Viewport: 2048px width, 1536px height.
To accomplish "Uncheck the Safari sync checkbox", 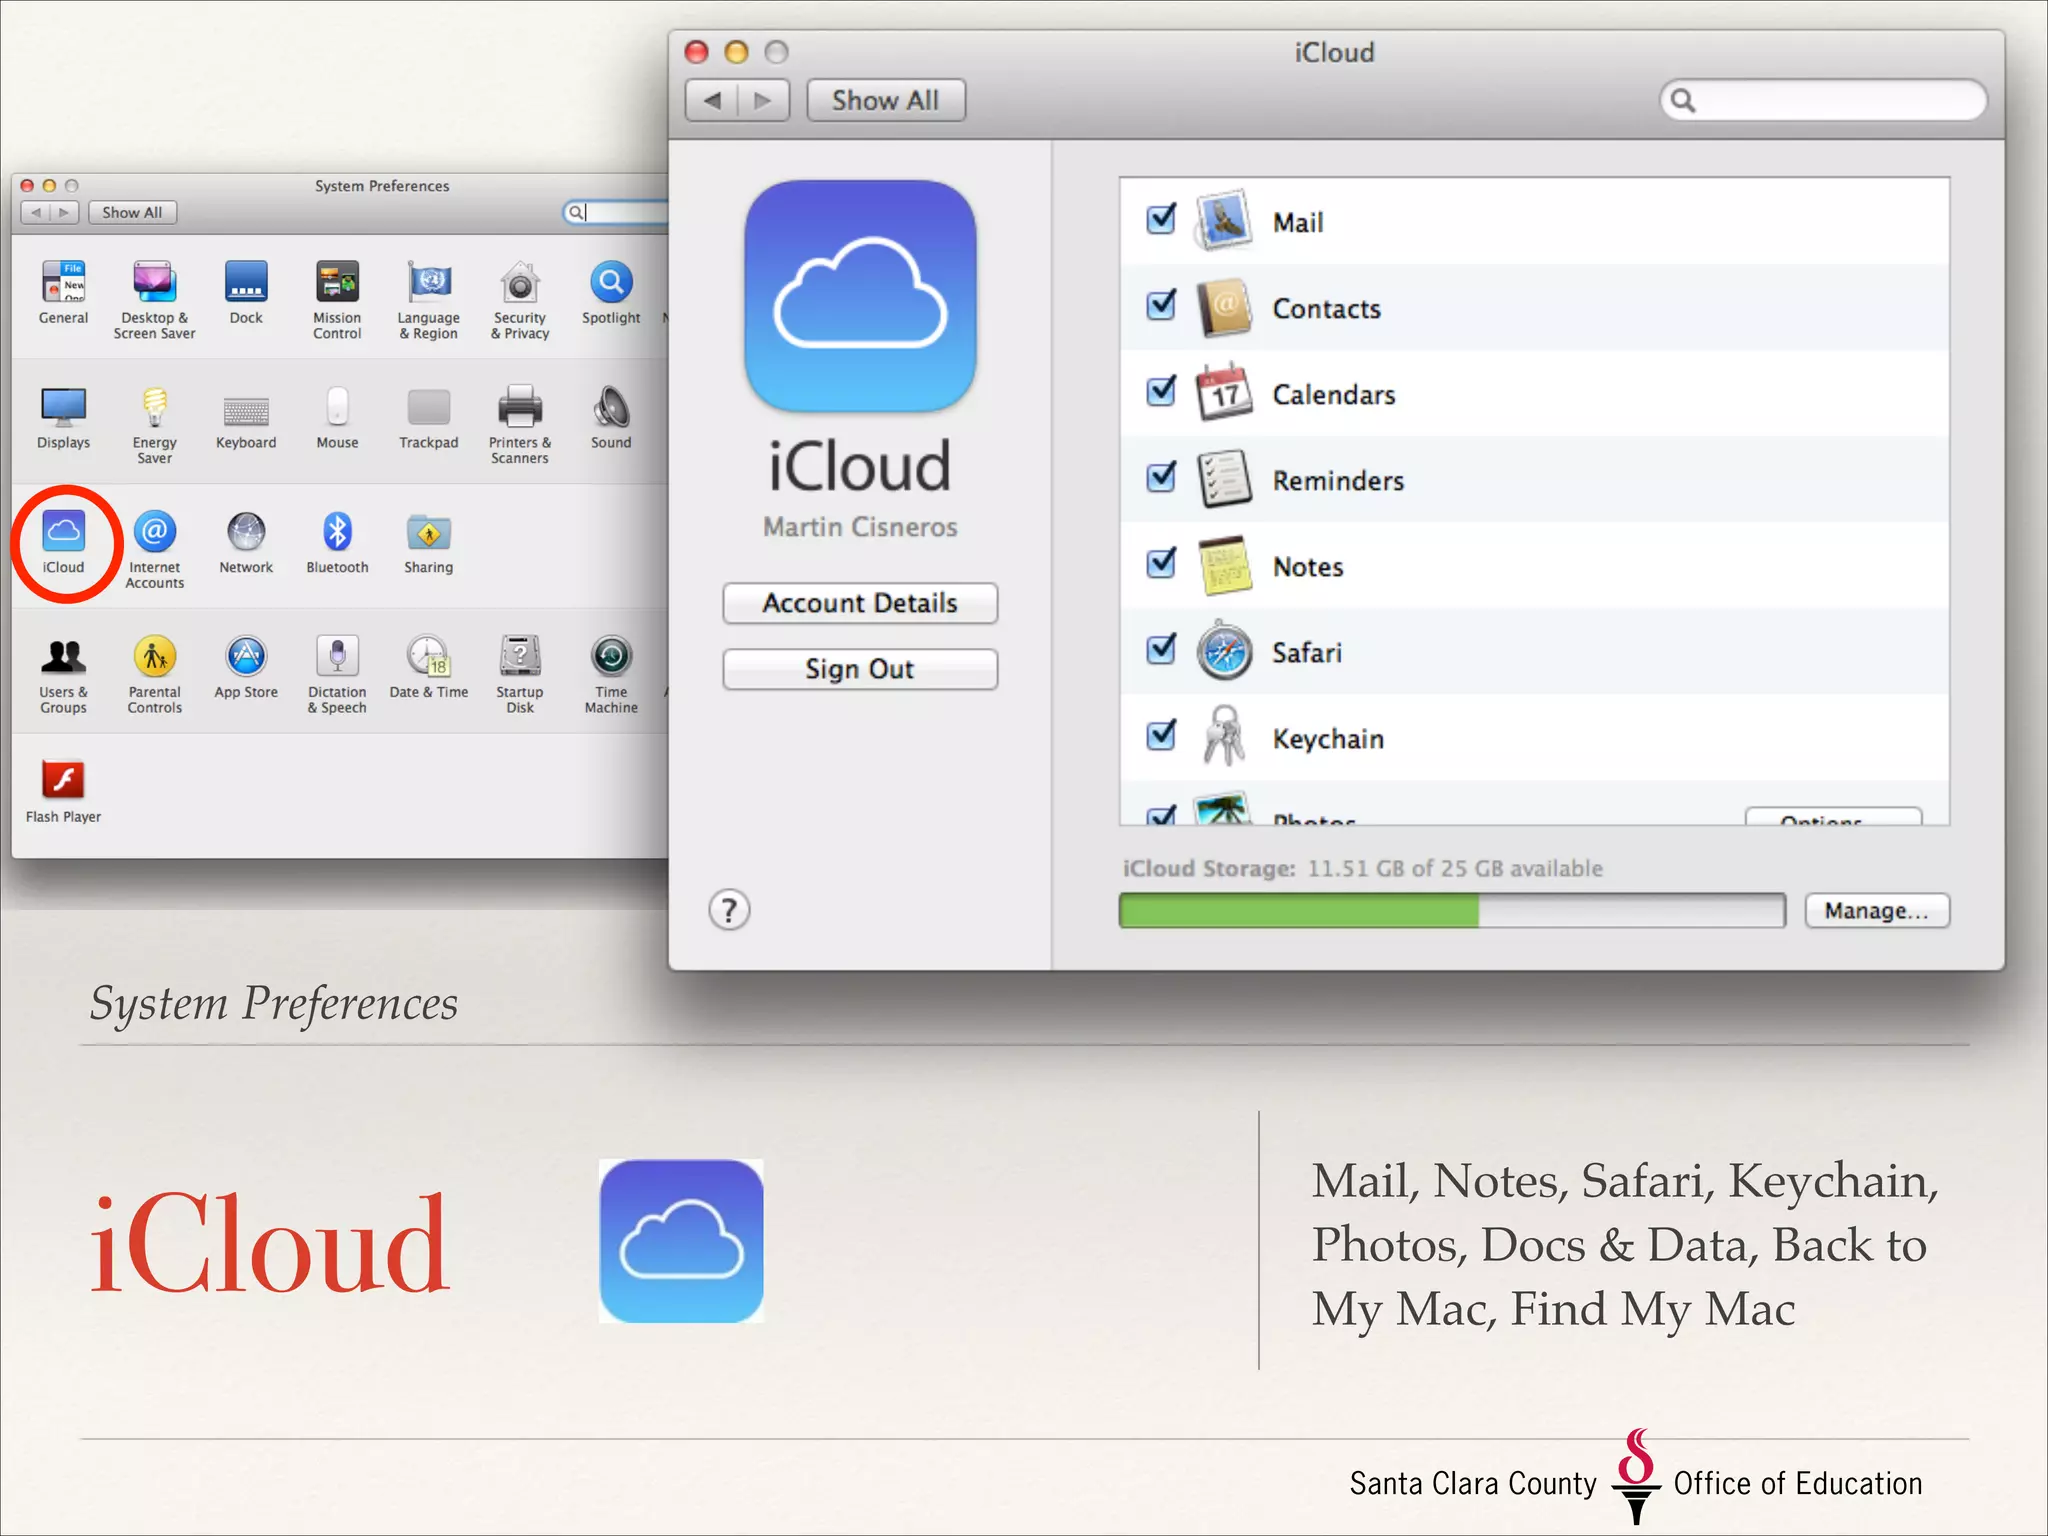I will (x=1161, y=648).
